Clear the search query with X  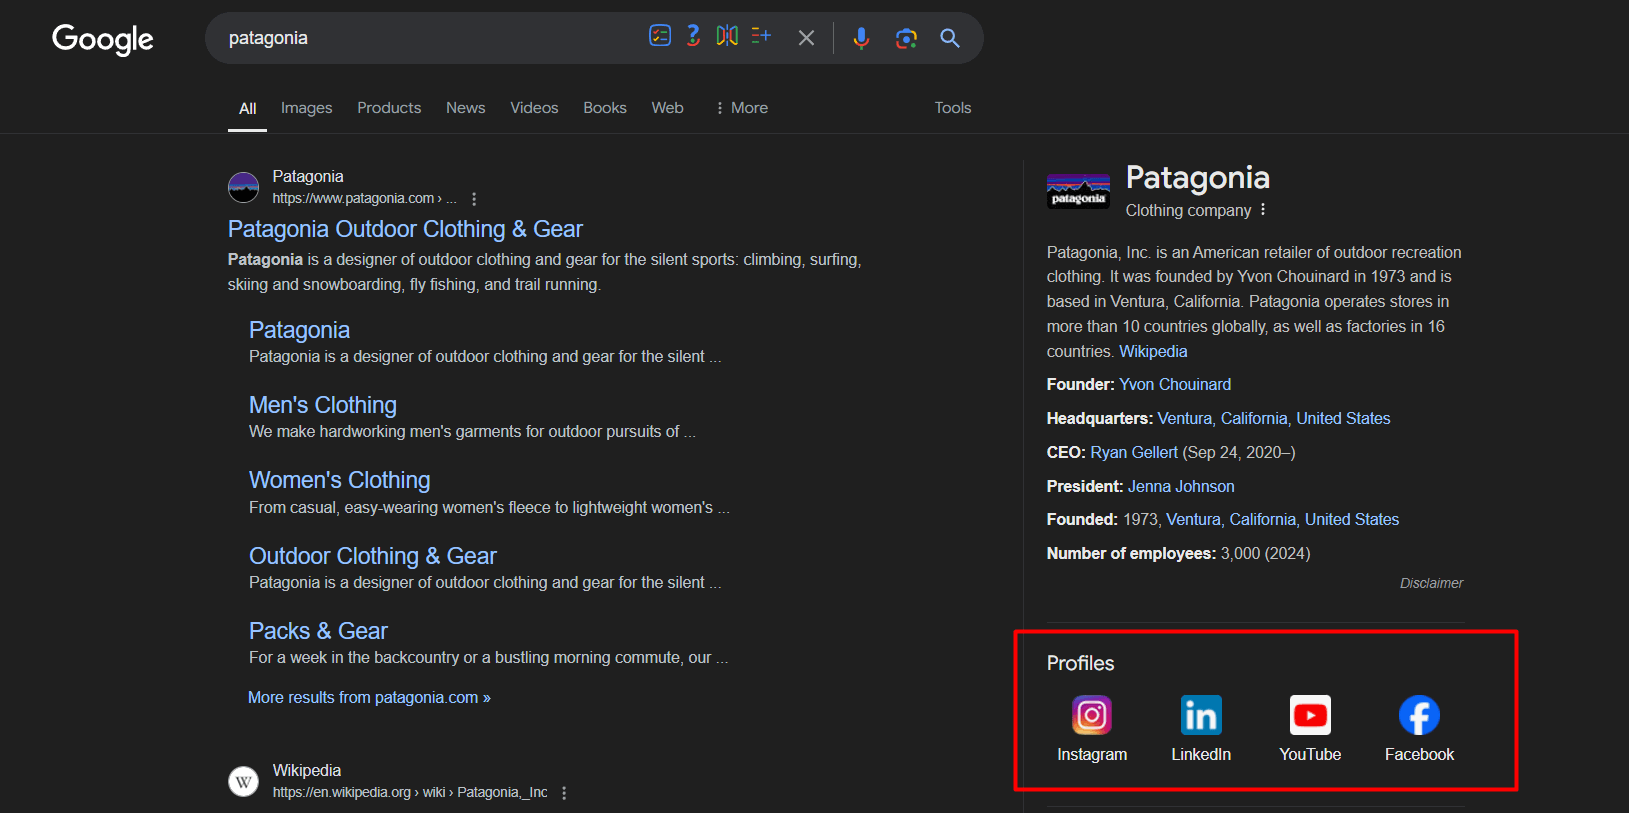[x=806, y=38]
